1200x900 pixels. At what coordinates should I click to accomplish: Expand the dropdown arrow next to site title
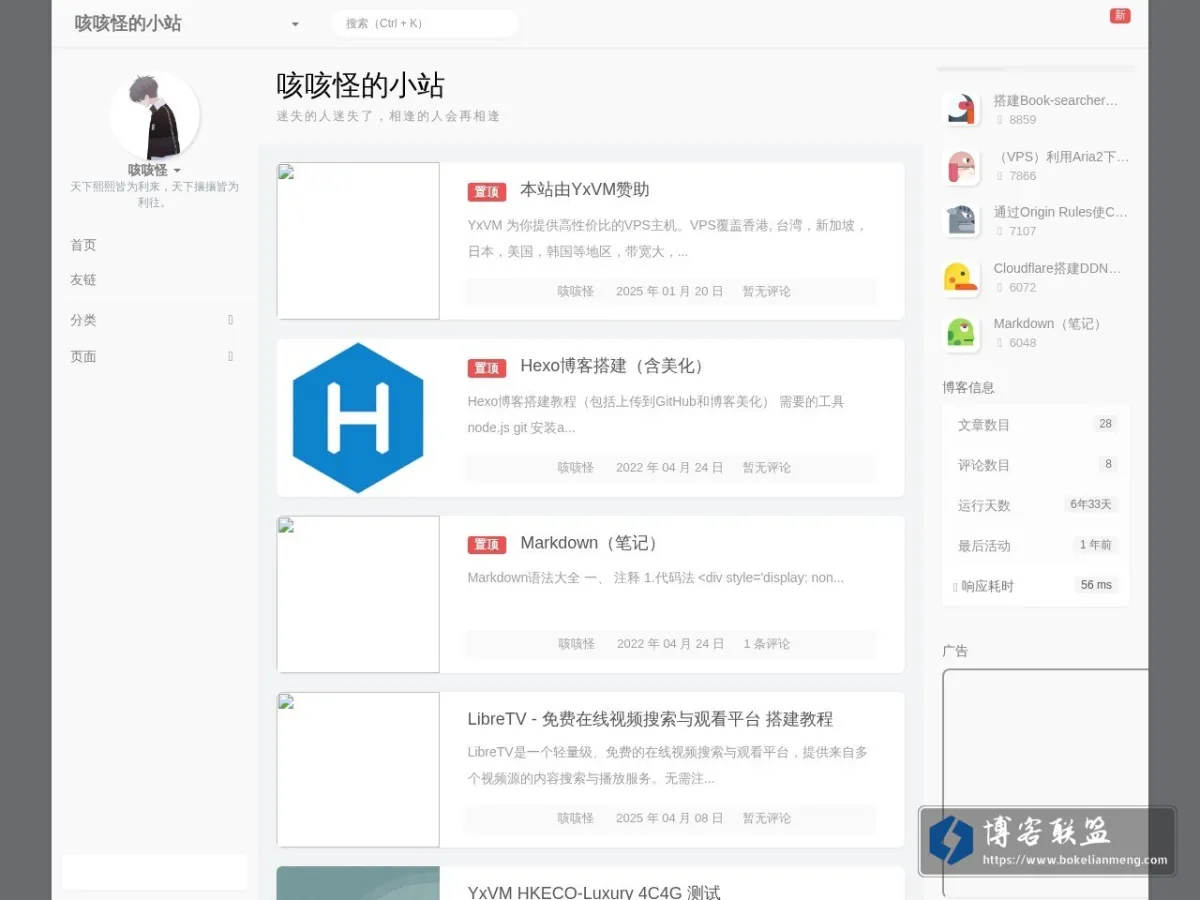pyautogui.click(x=295, y=24)
